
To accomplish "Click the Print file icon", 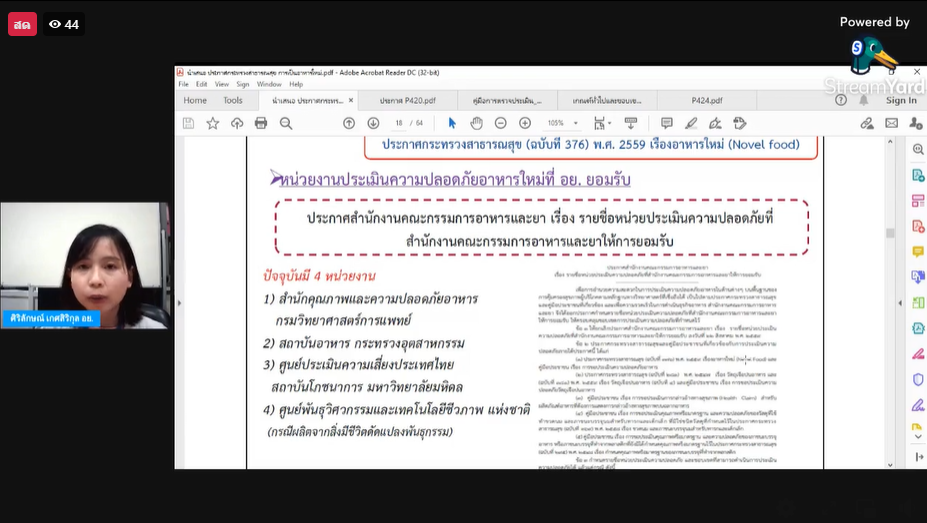I will (x=261, y=123).
